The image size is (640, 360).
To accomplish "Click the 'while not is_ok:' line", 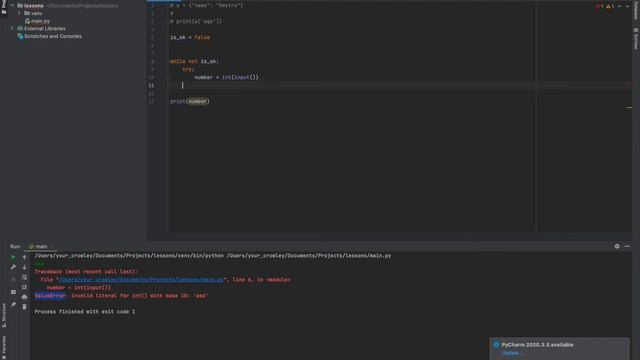I will pos(194,61).
